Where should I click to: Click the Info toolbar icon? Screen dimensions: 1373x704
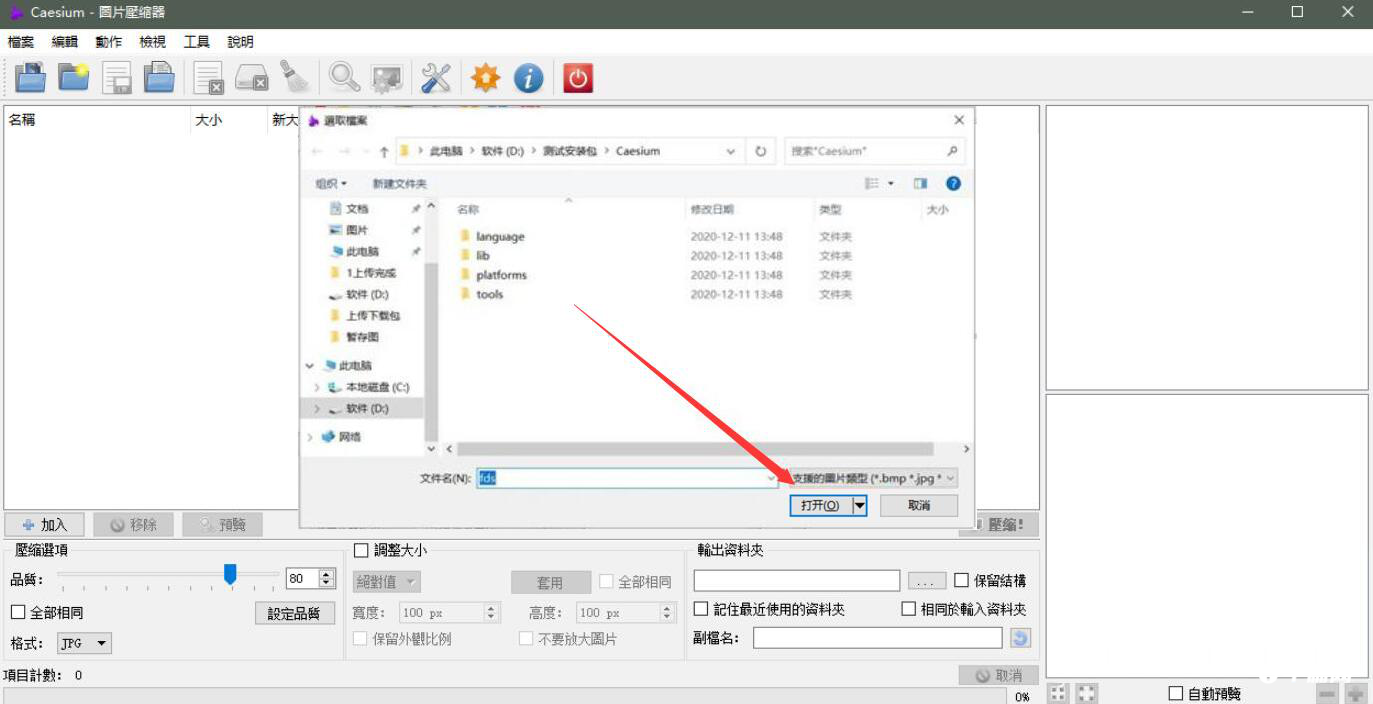coord(529,76)
